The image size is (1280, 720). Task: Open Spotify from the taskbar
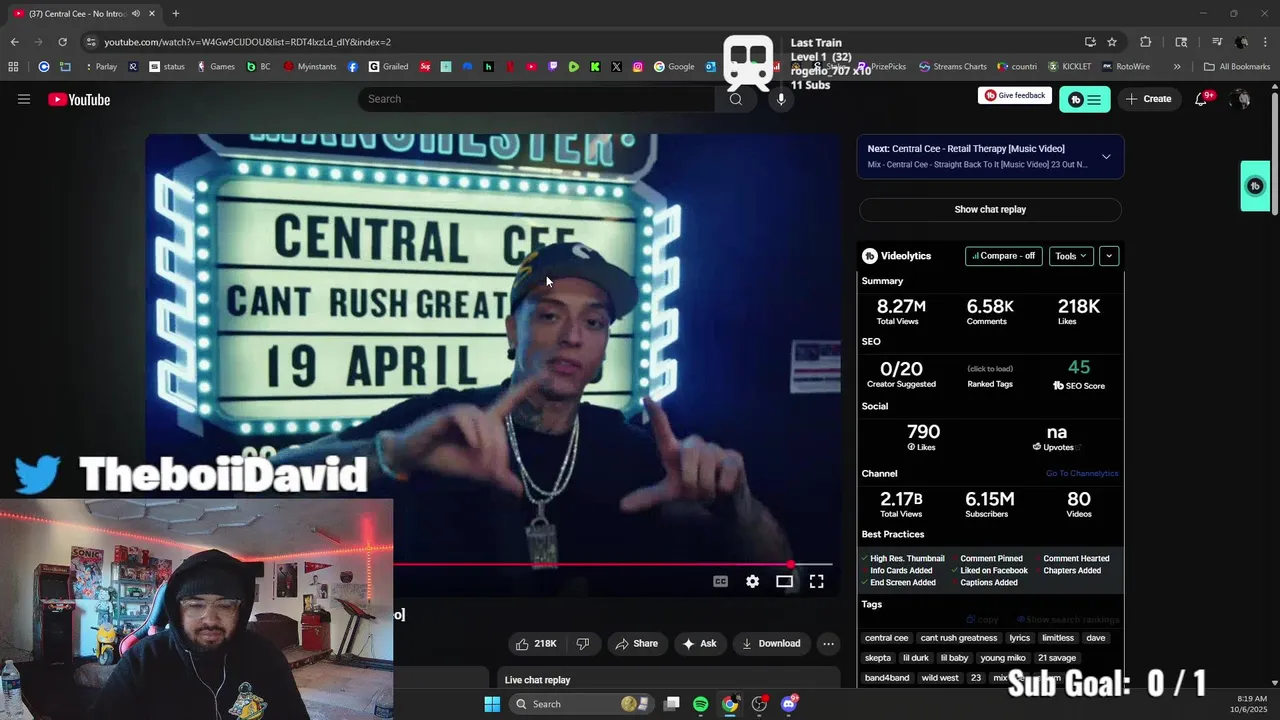(700, 704)
